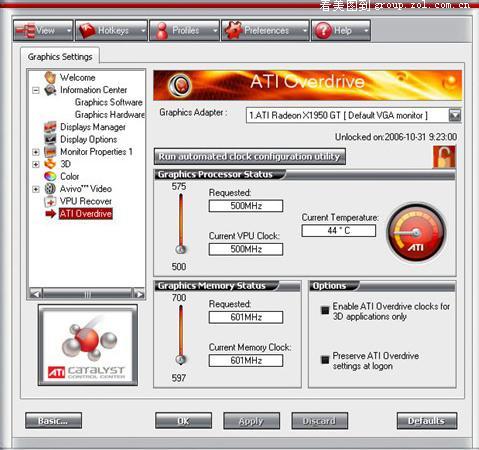Click the ATI temperature gauge
Viewport: 479px width, 450px height.
(x=416, y=233)
